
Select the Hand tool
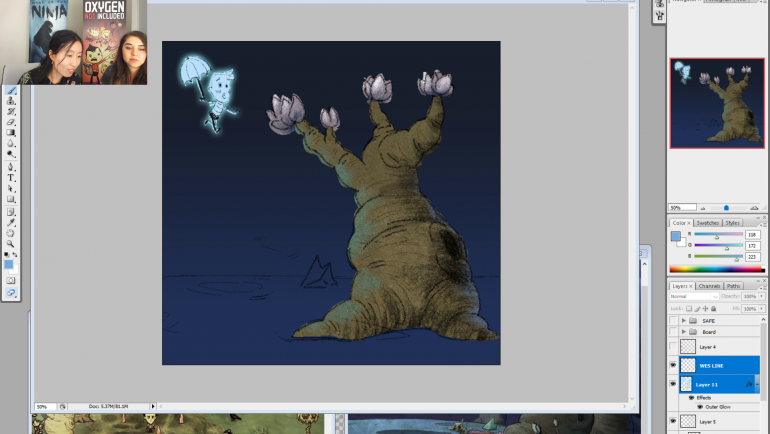click(11, 233)
